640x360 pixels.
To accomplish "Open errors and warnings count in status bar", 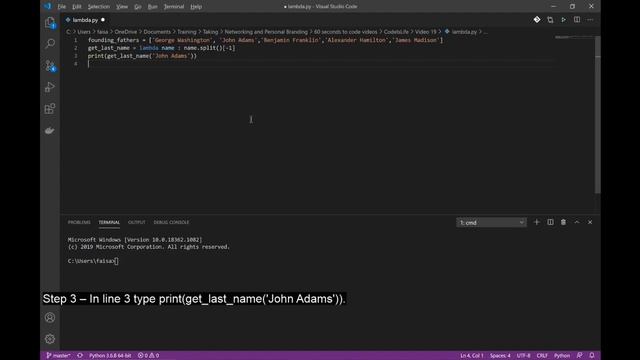I will 149,356.
